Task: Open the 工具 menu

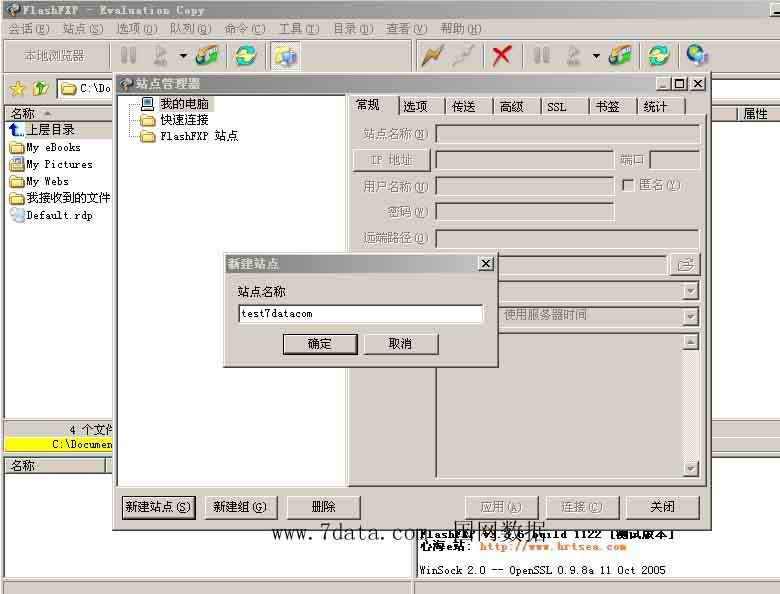Action: tap(298, 28)
